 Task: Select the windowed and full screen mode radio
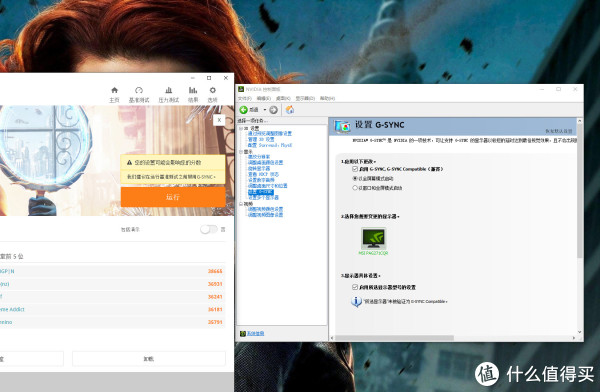point(355,188)
